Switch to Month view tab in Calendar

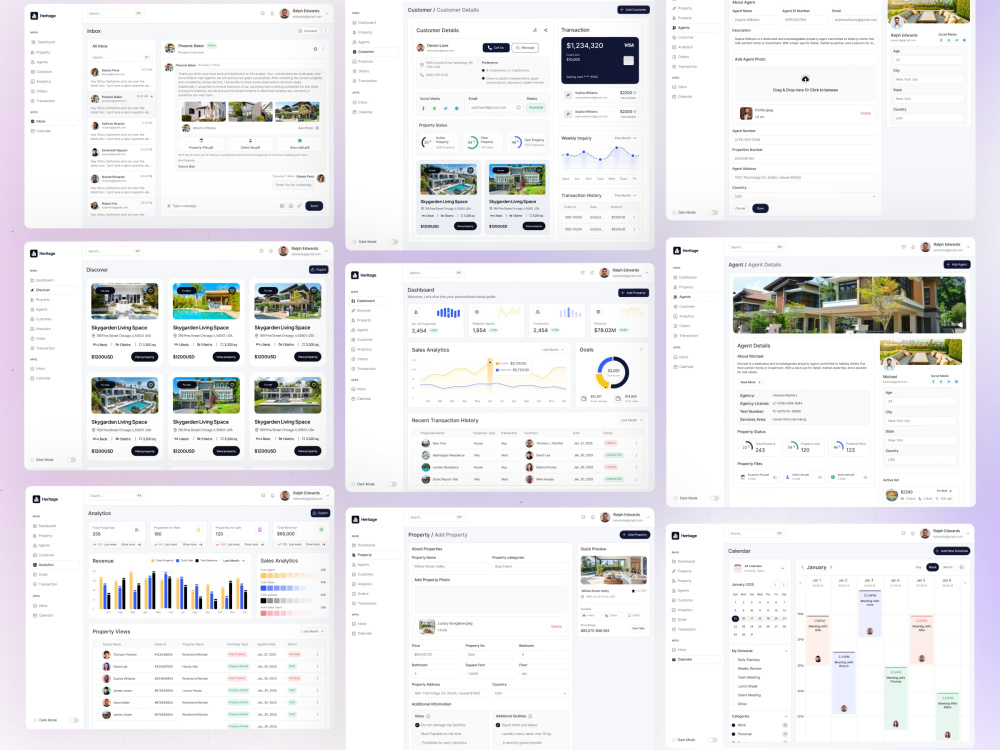point(948,567)
